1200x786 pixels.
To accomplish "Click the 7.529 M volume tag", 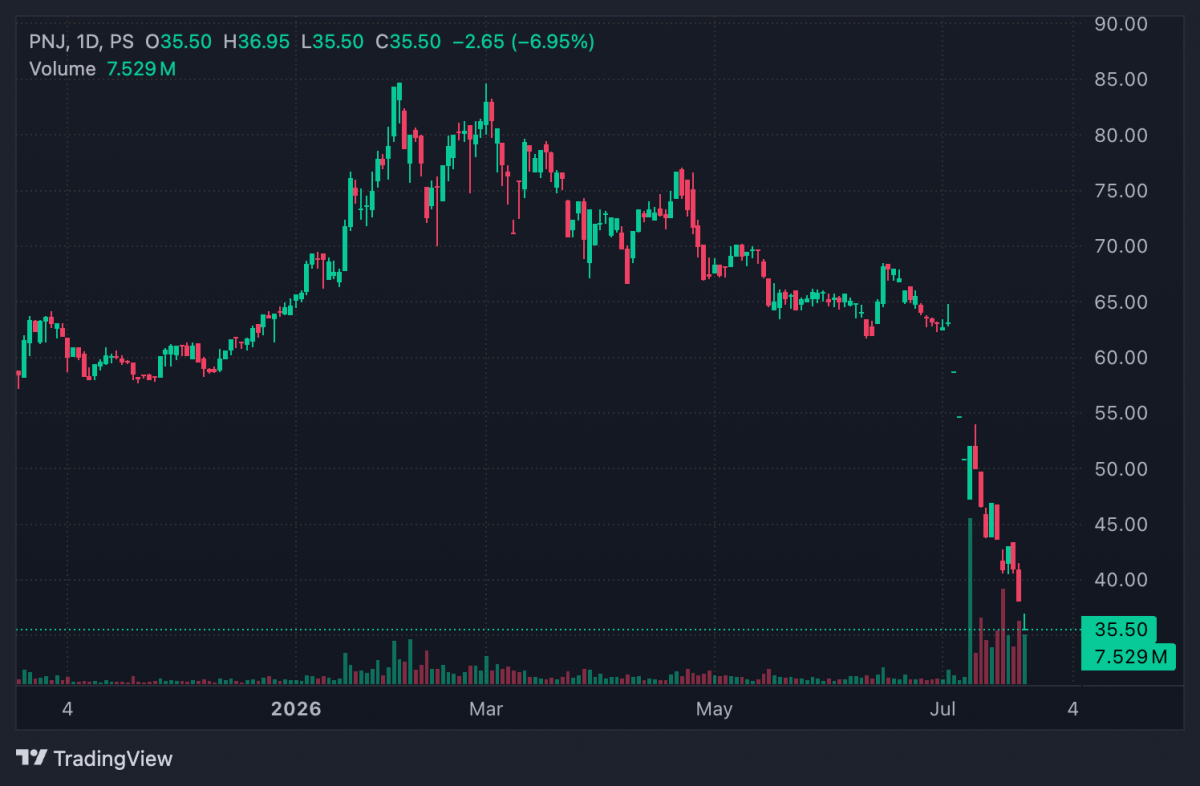I will tap(1129, 657).
